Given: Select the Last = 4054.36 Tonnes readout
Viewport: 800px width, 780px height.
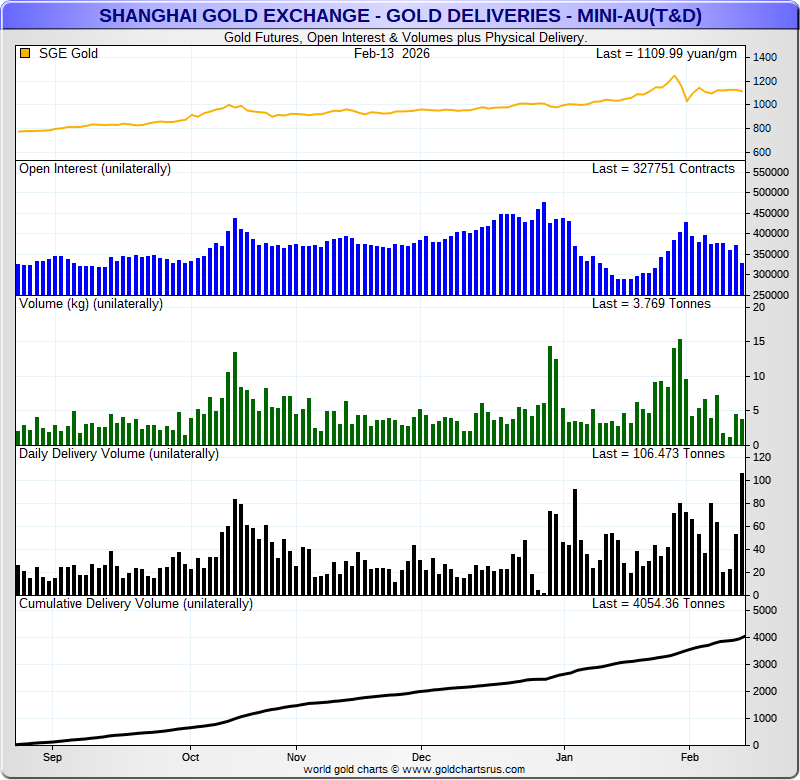Looking at the screenshot, I should pos(658,604).
